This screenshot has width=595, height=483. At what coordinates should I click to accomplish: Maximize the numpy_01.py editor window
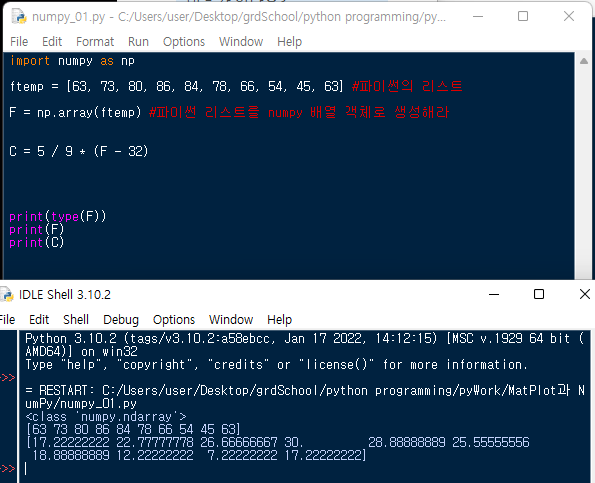pos(523,16)
